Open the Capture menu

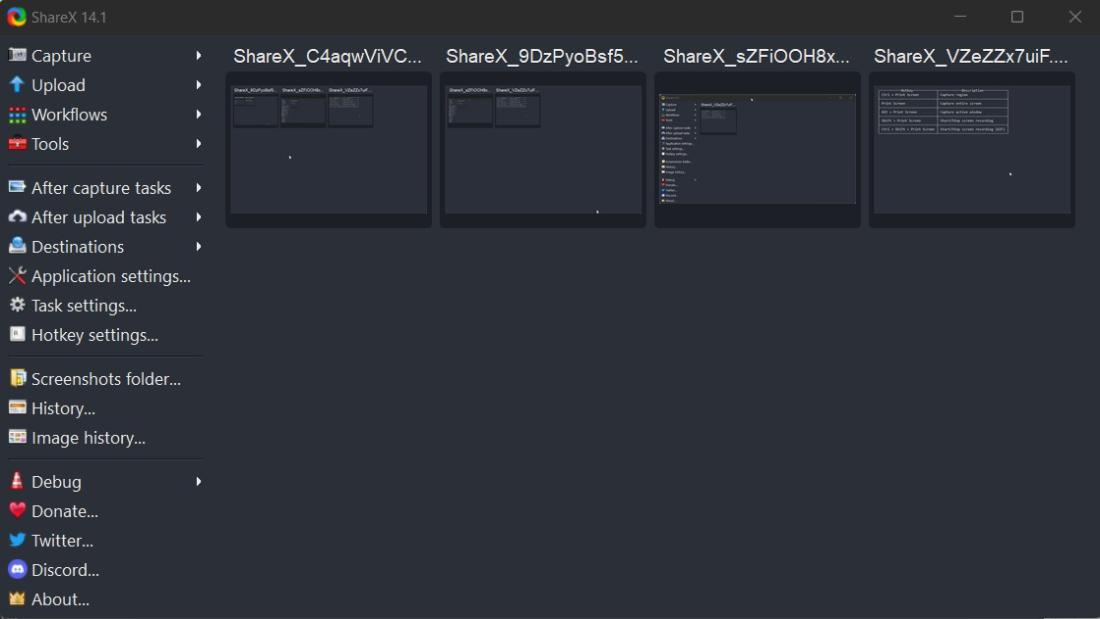click(x=105, y=55)
